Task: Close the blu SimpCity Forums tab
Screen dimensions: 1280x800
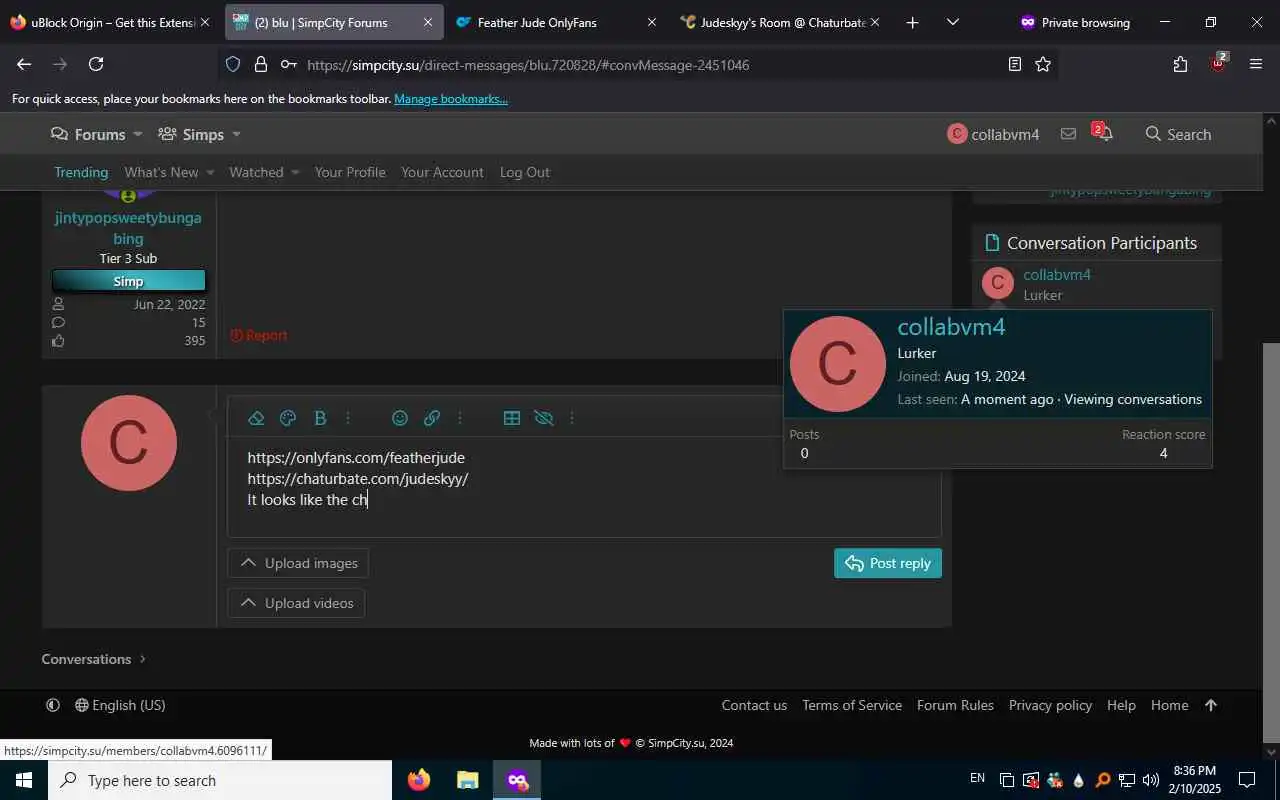Action: 427,22
